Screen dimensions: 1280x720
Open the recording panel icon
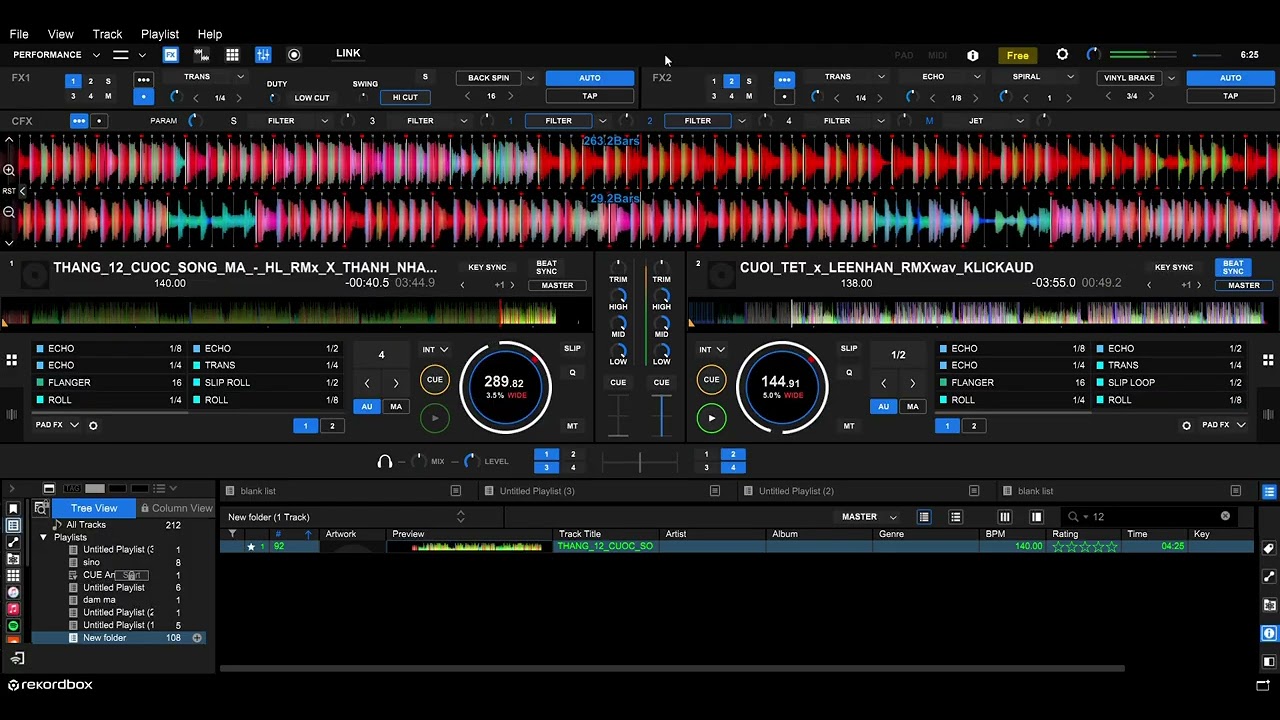coord(294,55)
